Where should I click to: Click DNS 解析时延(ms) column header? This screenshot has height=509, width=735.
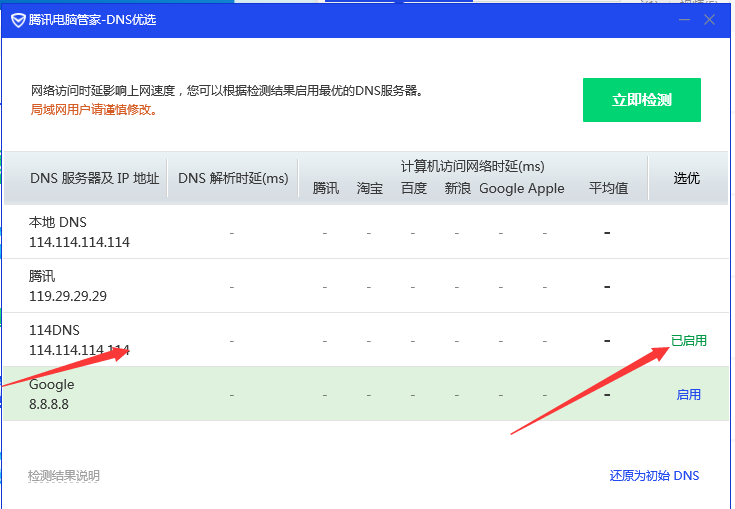point(233,178)
